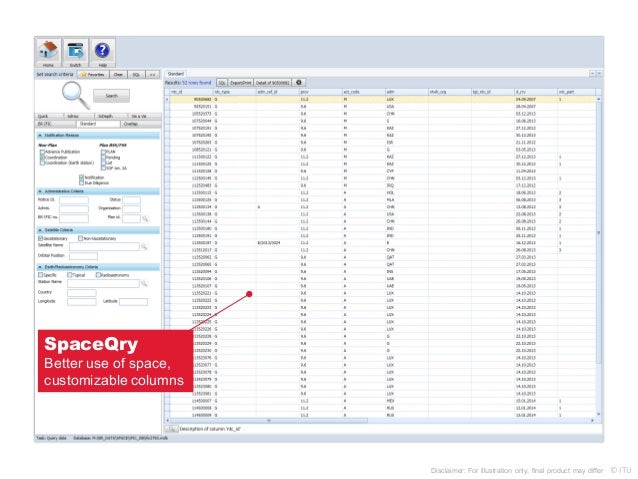The width and height of the screenshot is (638, 479).
Task: Sort by act_code column header
Action: [x=363, y=92]
